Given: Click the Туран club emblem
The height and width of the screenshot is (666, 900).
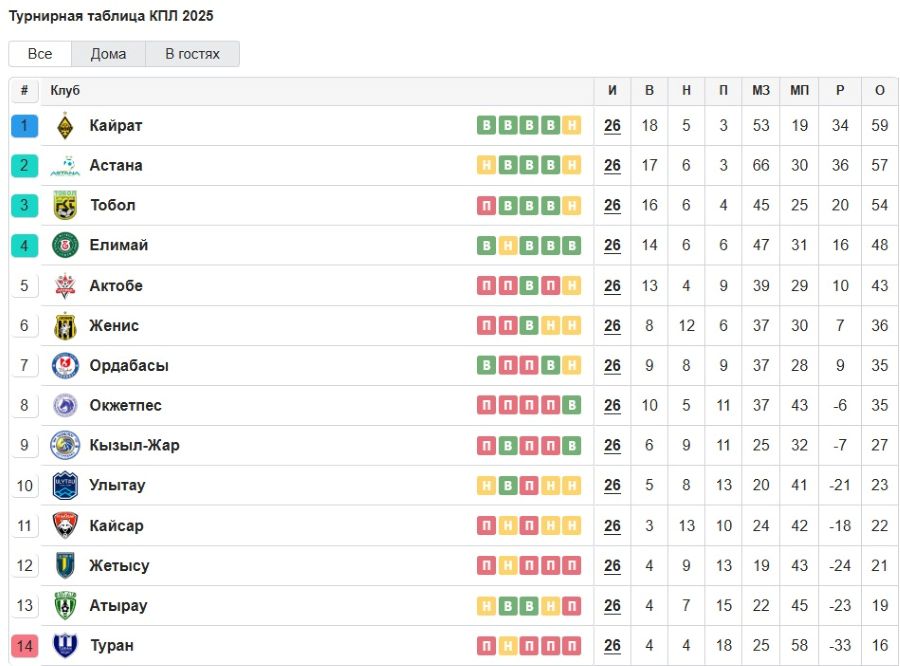Looking at the screenshot, I should 65,646.
